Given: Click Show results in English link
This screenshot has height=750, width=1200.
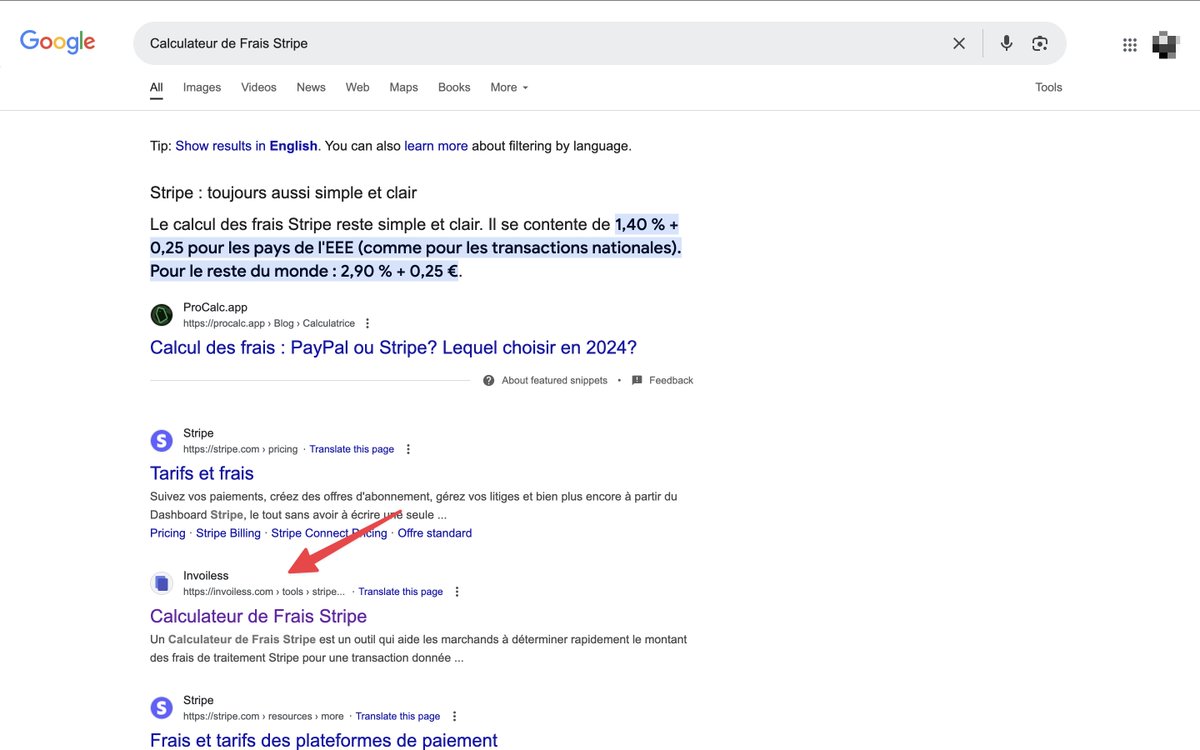Looking at the screenshot, I should click(247, 146).
